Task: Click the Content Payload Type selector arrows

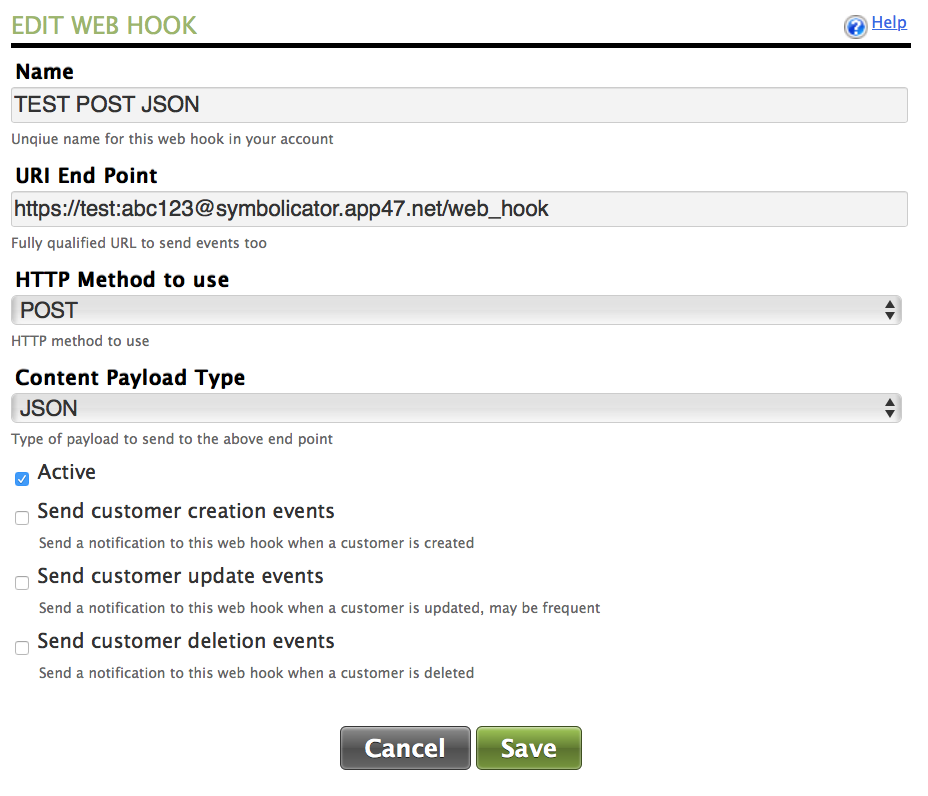Action: 891,408
